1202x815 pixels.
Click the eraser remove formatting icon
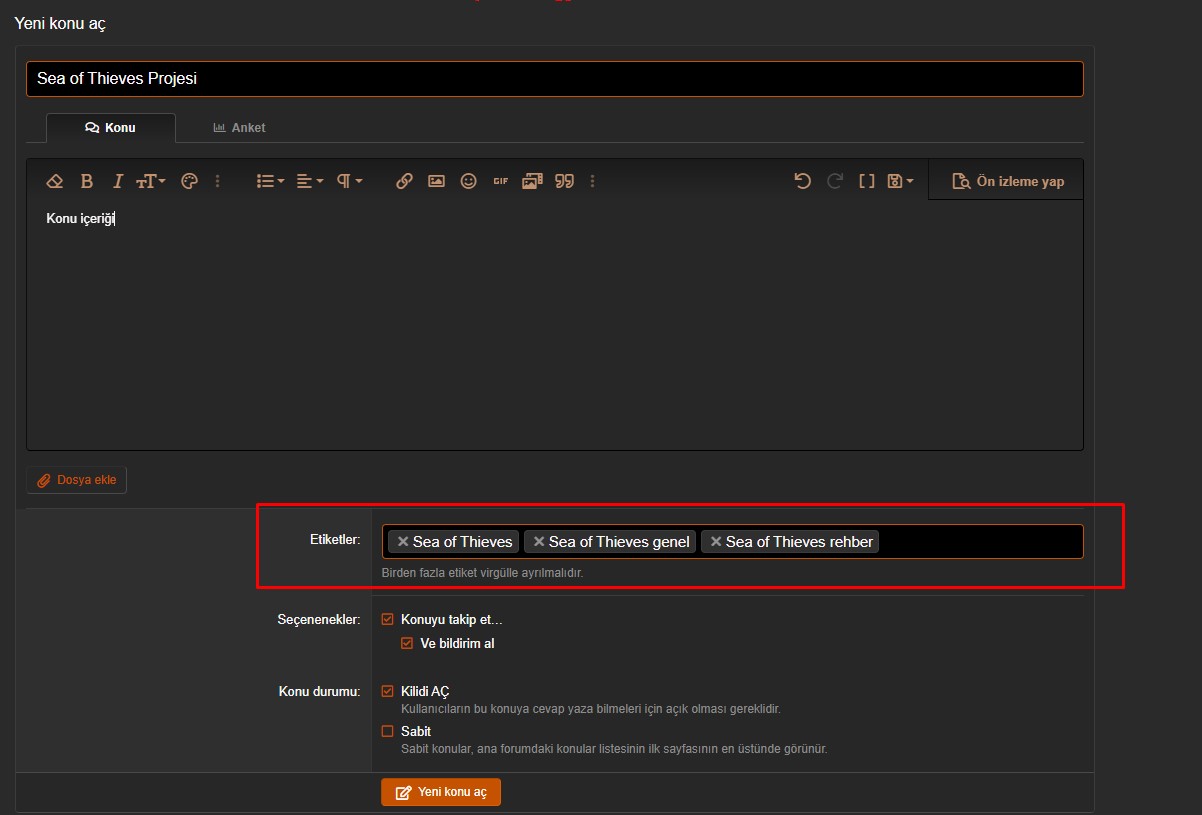[x=55, y=181]
